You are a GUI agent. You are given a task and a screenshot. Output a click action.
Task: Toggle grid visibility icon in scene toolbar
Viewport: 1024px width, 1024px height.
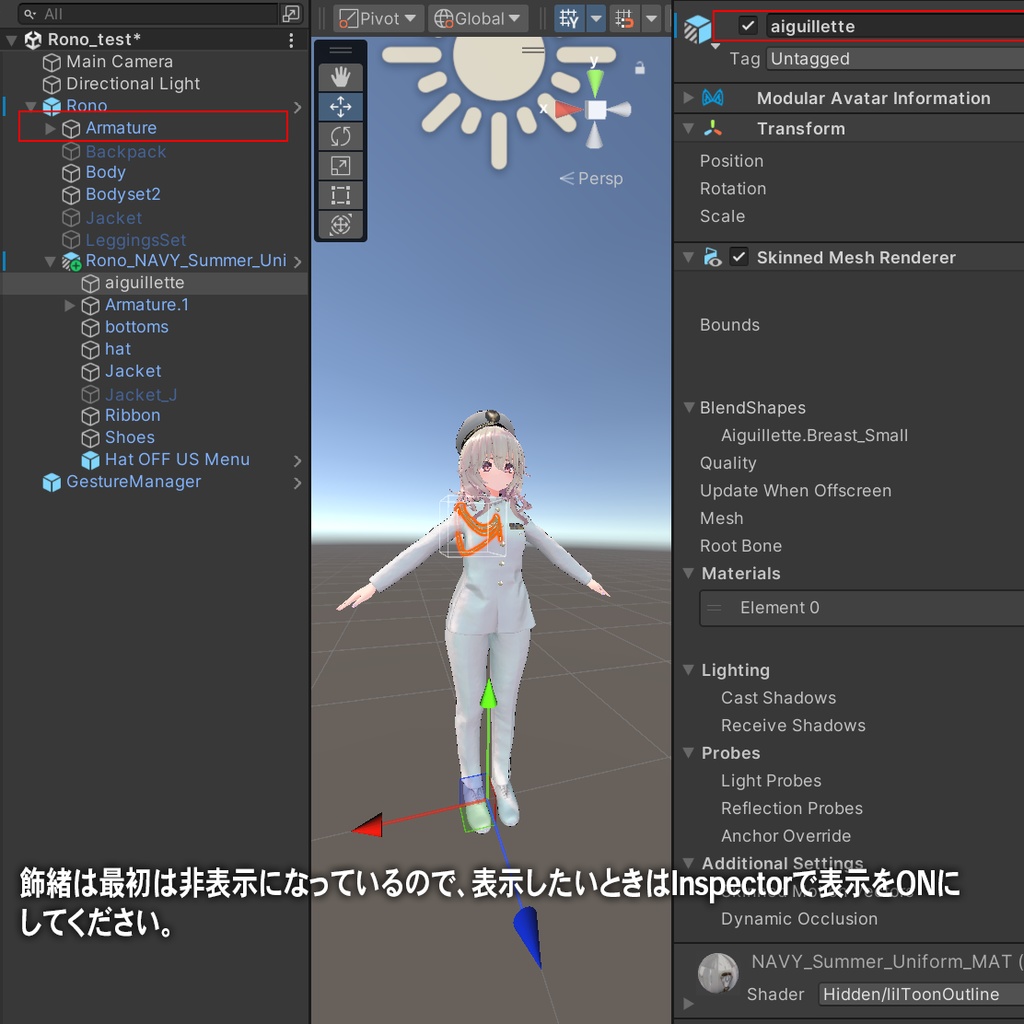569,18
